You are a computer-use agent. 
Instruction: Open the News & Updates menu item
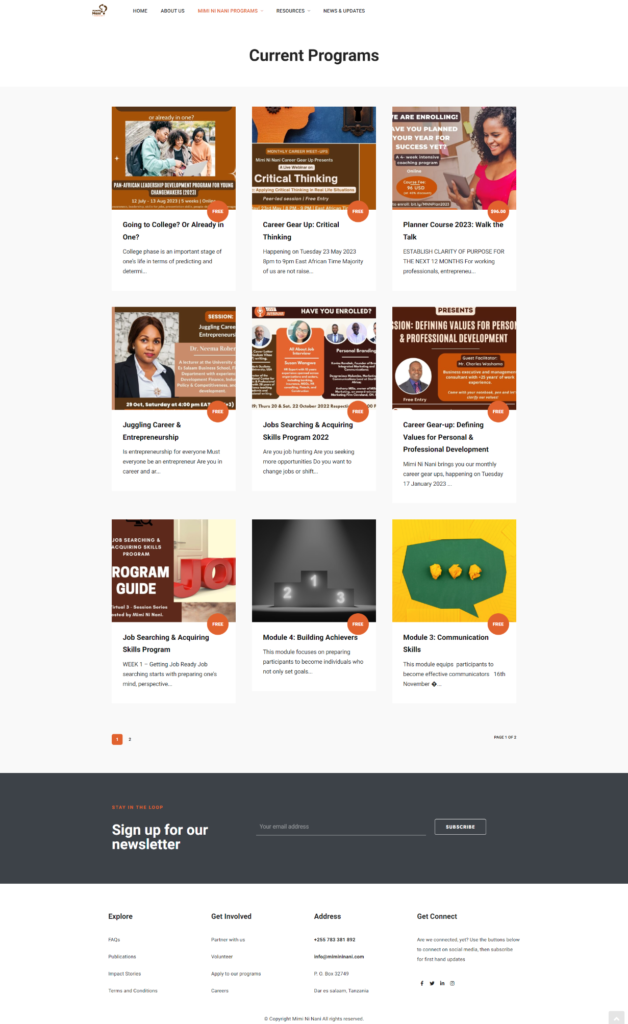pyautogui.click(x=344, y=10)
